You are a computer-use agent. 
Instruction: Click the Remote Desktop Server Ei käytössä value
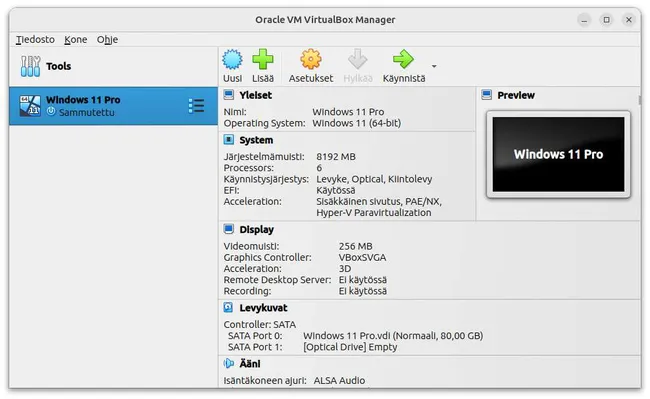click(362, 280)
